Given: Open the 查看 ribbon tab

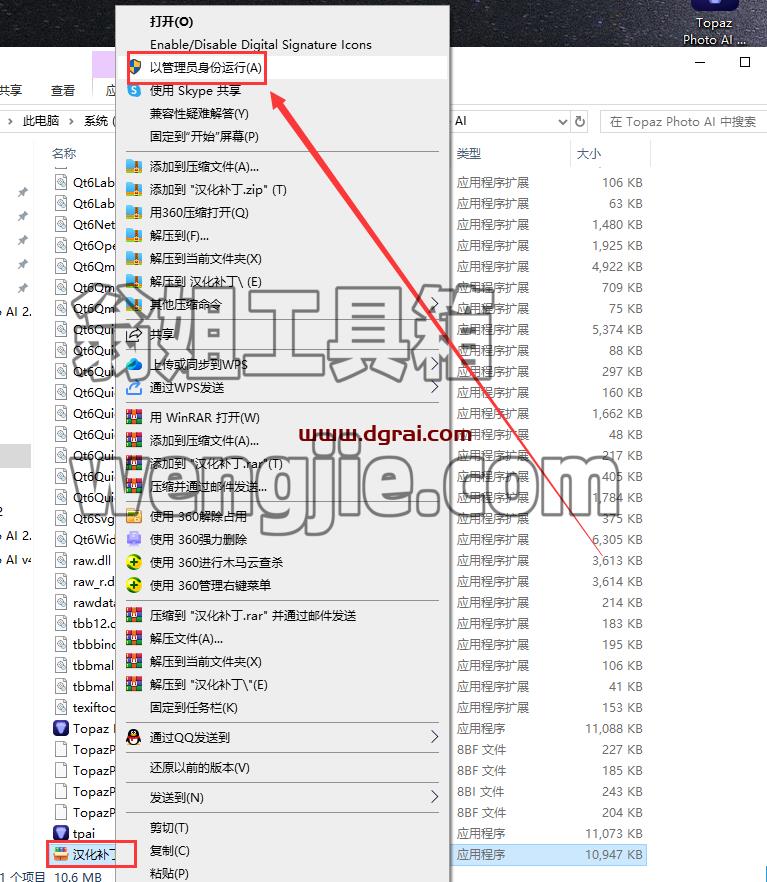Looking at the screenshot, I should 62,90.
